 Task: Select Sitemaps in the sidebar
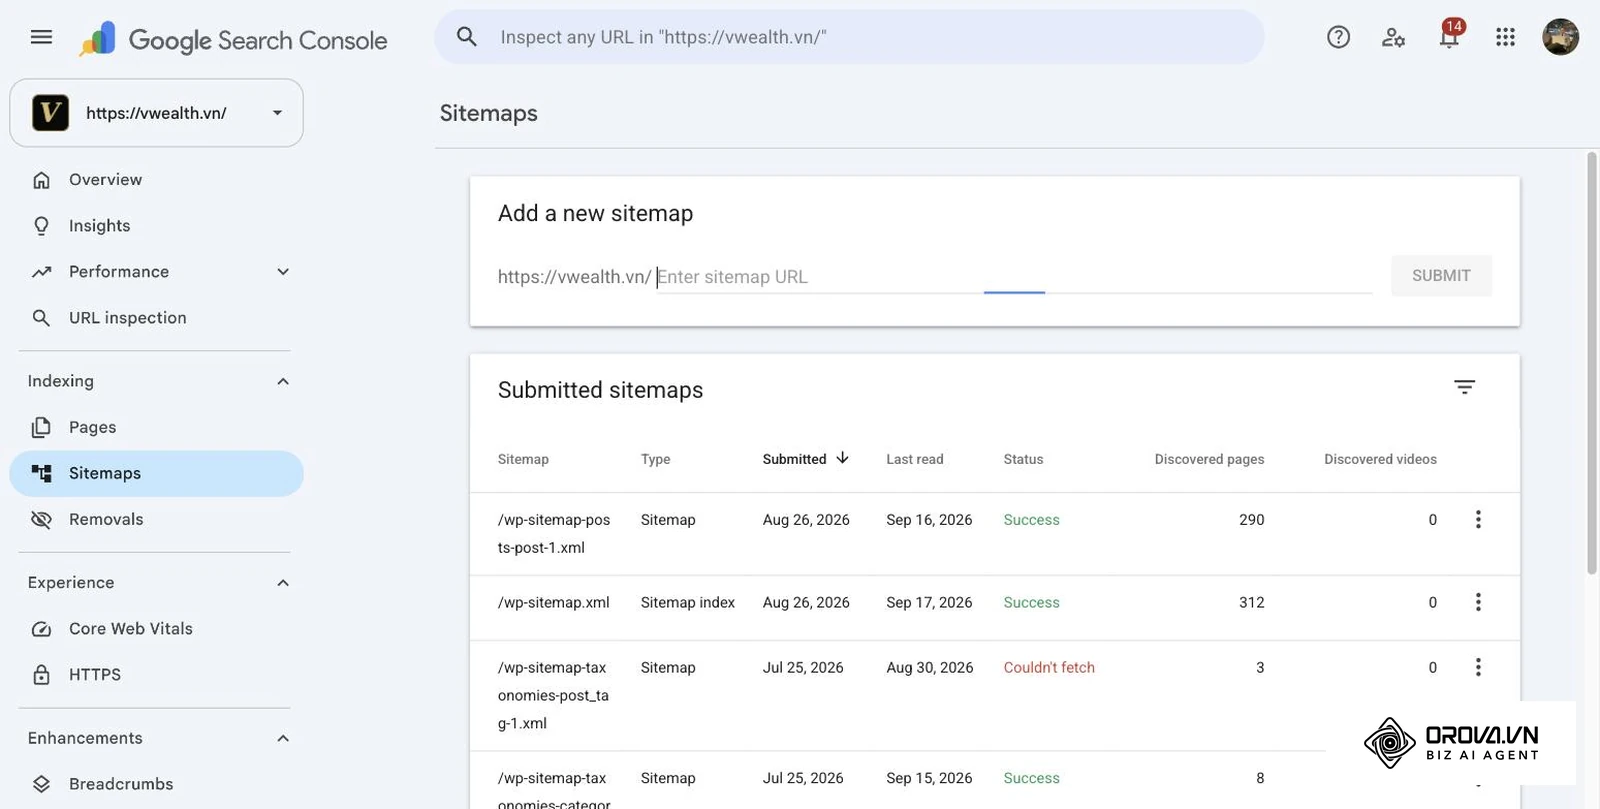click(156, 473)
